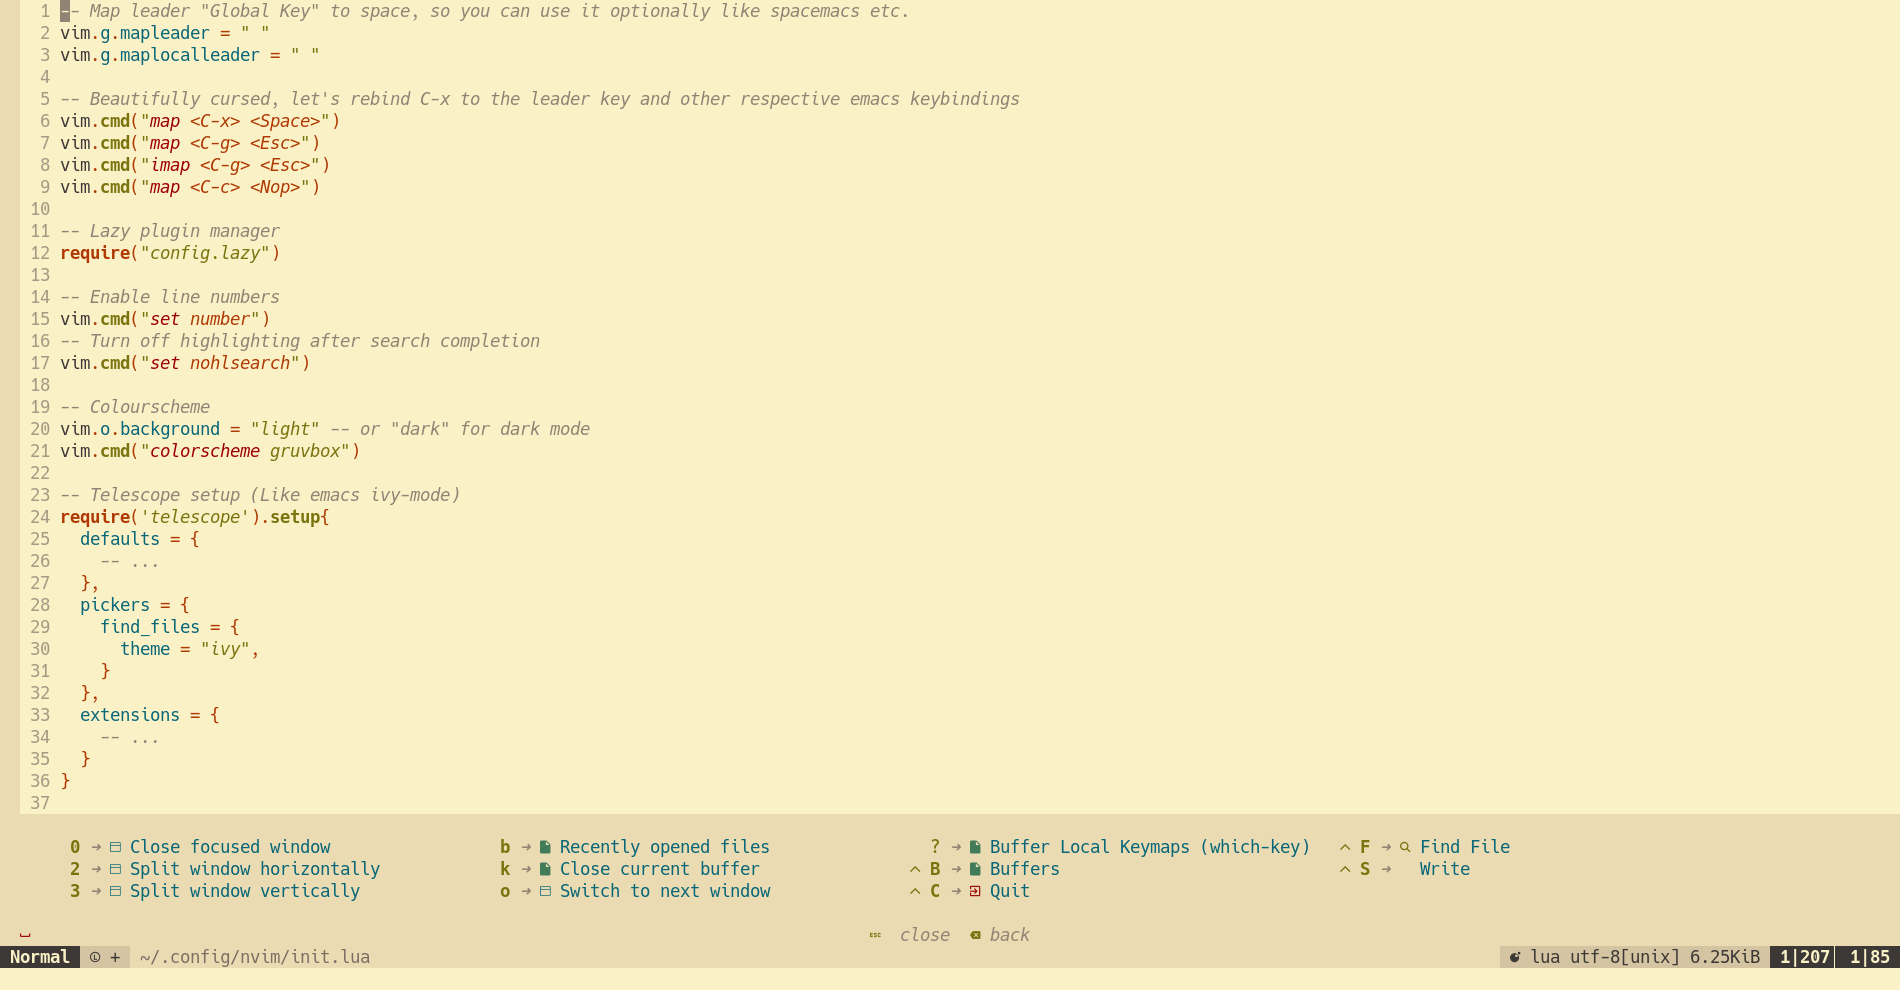Click the exit-door icon beside "Quit"

pyautogui.click(x=974, y=891)
